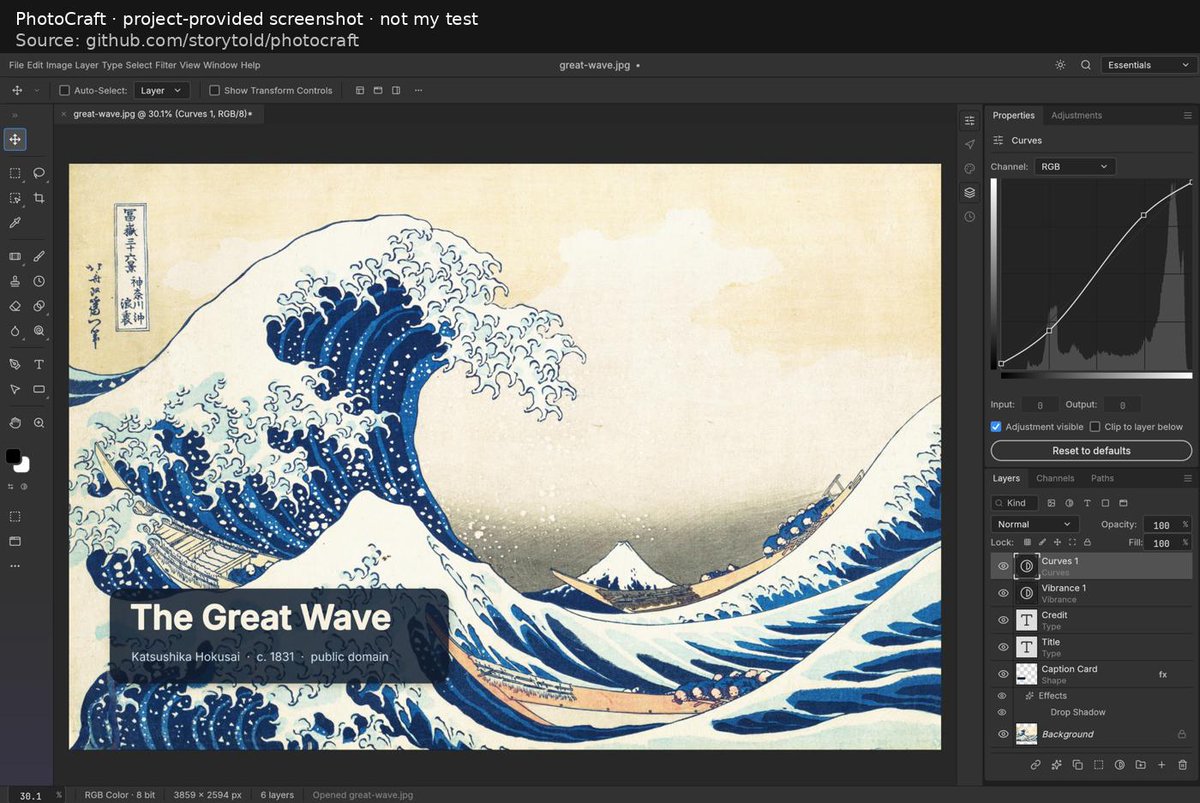This screenshot has width=1200, height=803.
Task: Enable the Auto-Select checkbox
Action: click(65, 90)
